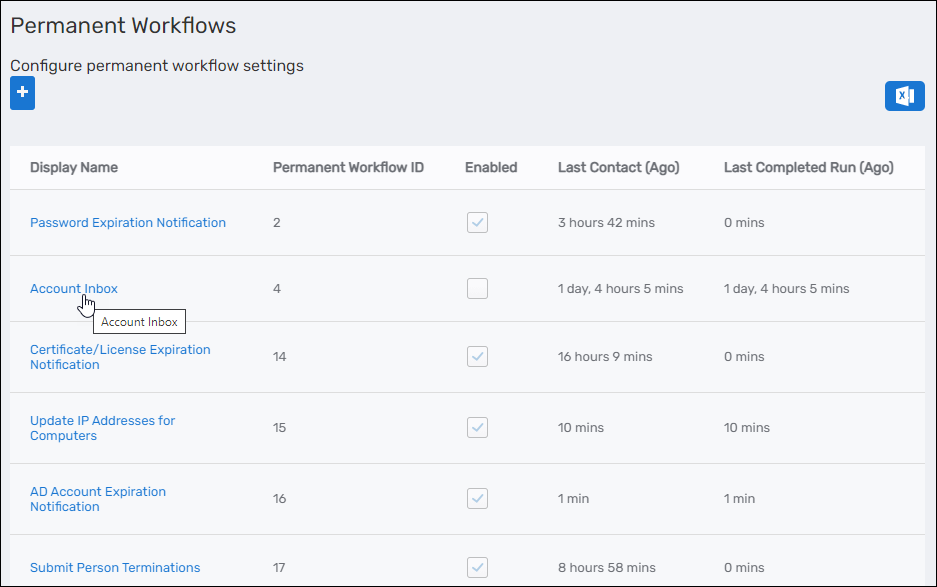This screenshot has height=587, width=937.
Task: Sort by Display Name column header
Action: (x=73, y=168)
